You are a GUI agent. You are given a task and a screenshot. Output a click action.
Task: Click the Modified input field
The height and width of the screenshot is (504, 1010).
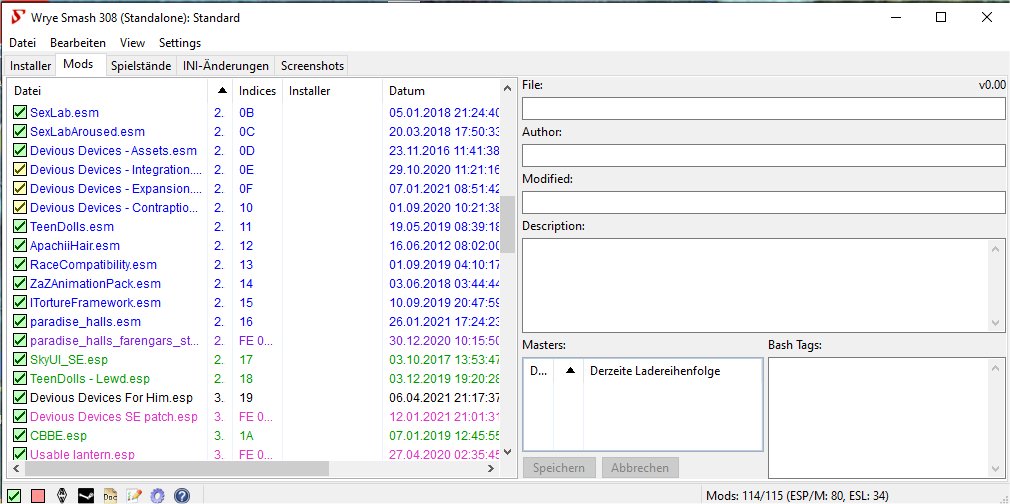763,202
